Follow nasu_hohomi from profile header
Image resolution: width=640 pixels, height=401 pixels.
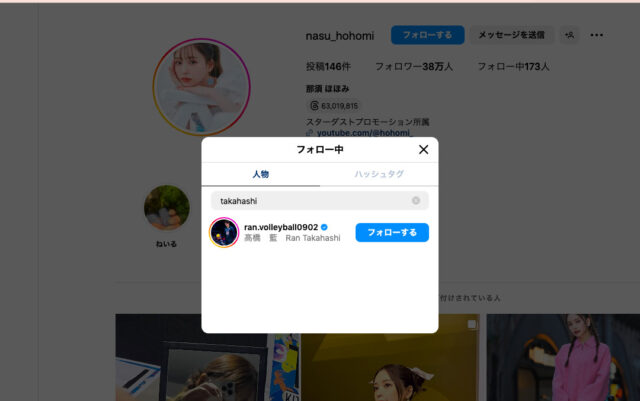pos(427,35)
